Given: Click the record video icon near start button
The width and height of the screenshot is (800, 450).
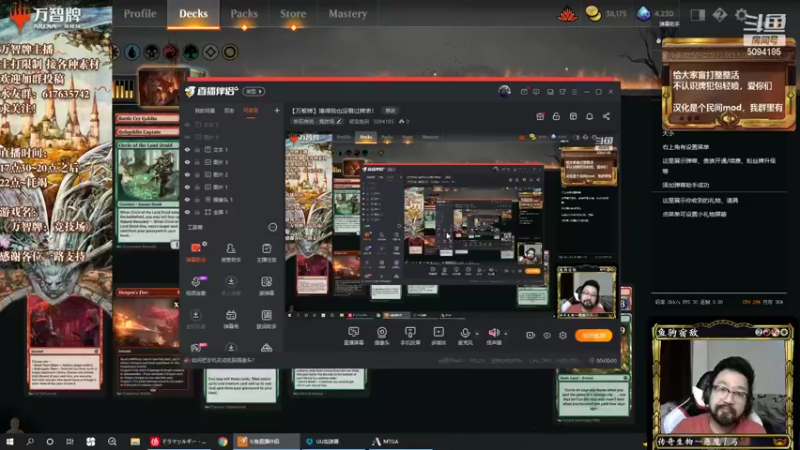Looking at the screenshot, I should [x=530, y=335].
